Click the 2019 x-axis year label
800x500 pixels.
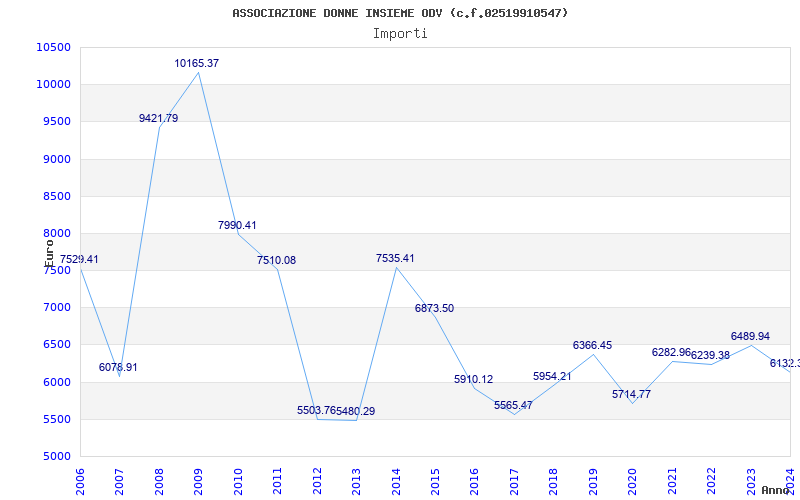point(593,481)
